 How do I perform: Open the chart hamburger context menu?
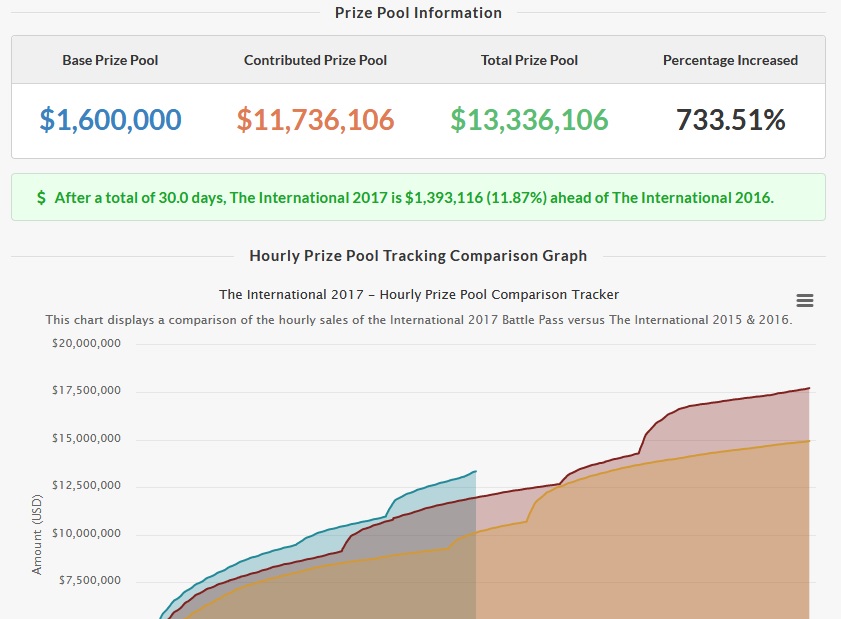[805, 300]
